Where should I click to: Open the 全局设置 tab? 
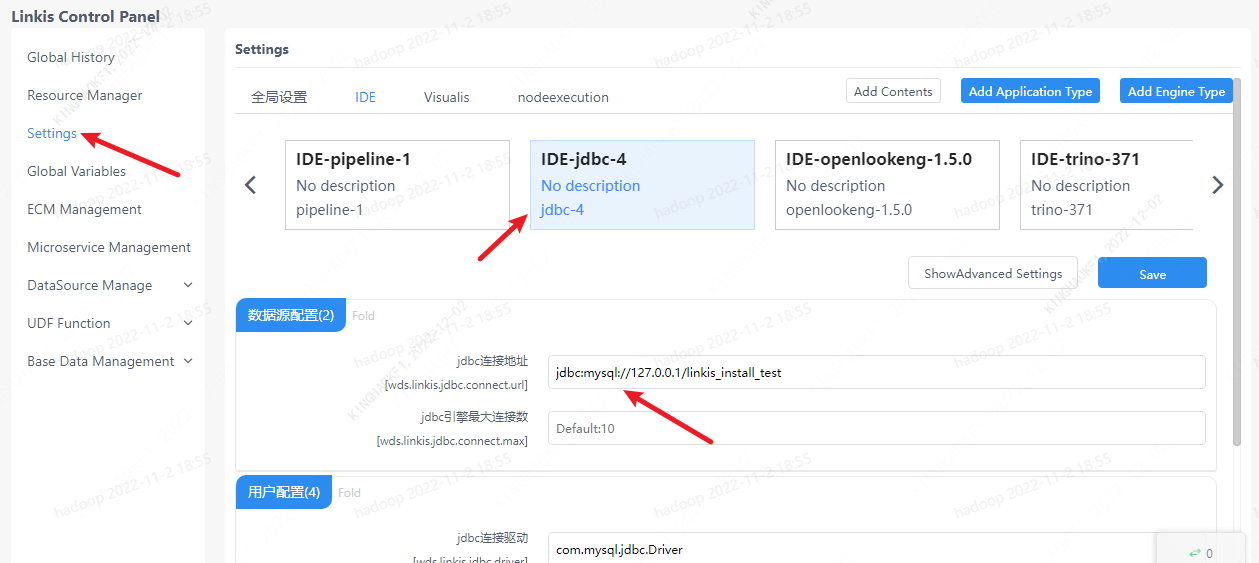(x=279, y=97)
